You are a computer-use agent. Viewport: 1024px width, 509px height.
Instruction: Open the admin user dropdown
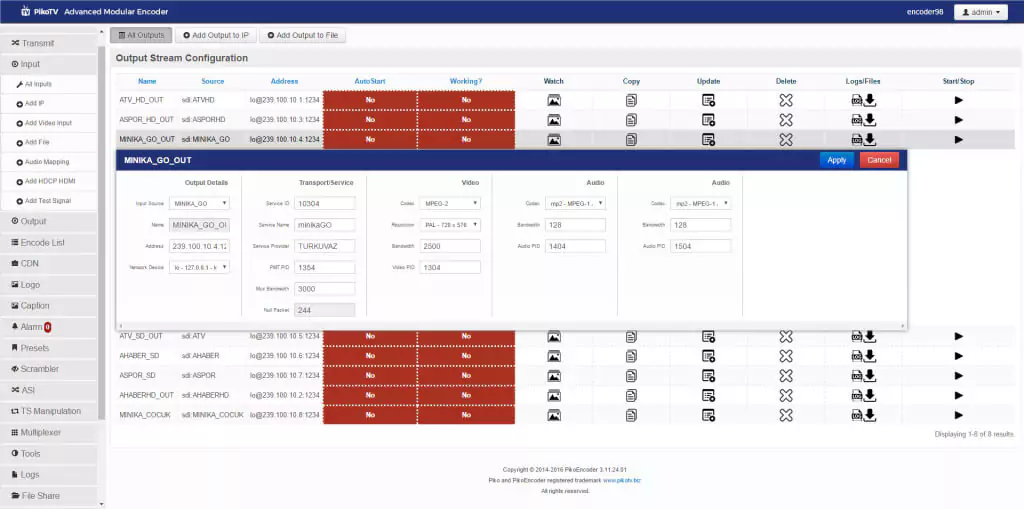(980, 12)
